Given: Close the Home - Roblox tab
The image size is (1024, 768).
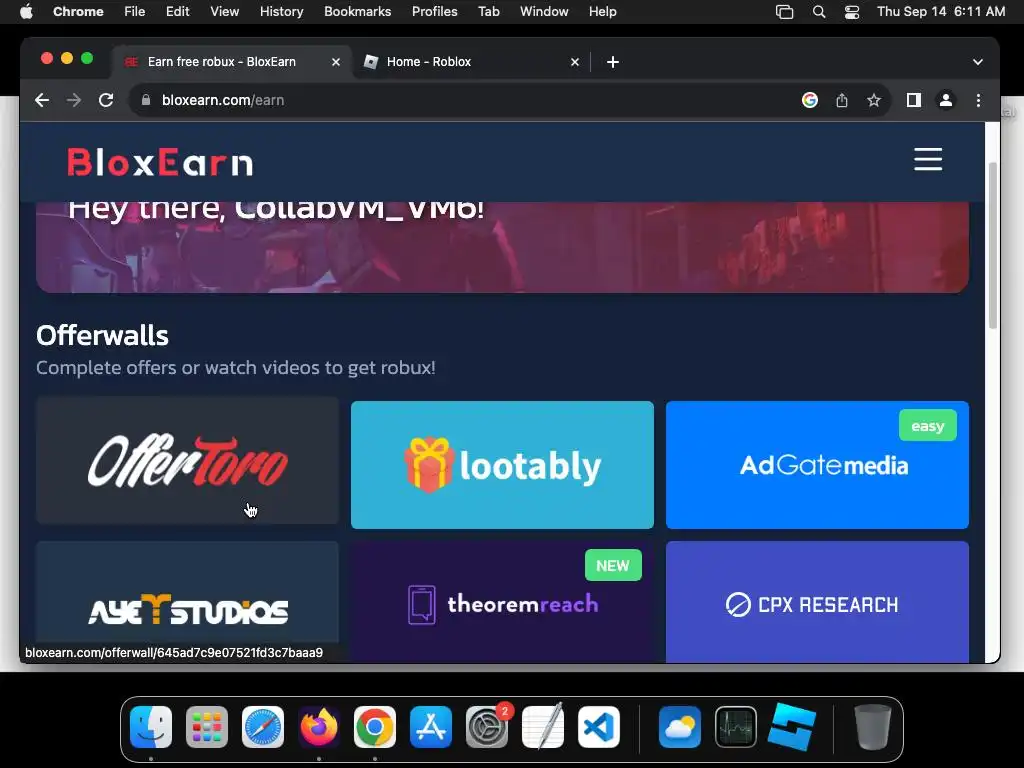Looking at the screenshot, I should (575, 61).
